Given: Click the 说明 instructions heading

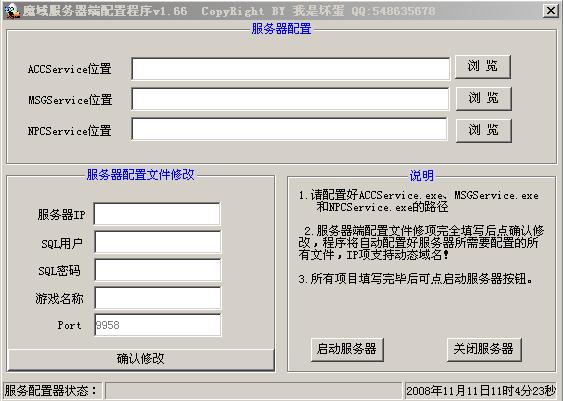Looking at the screenshot, I should click(x=422, y=176).
